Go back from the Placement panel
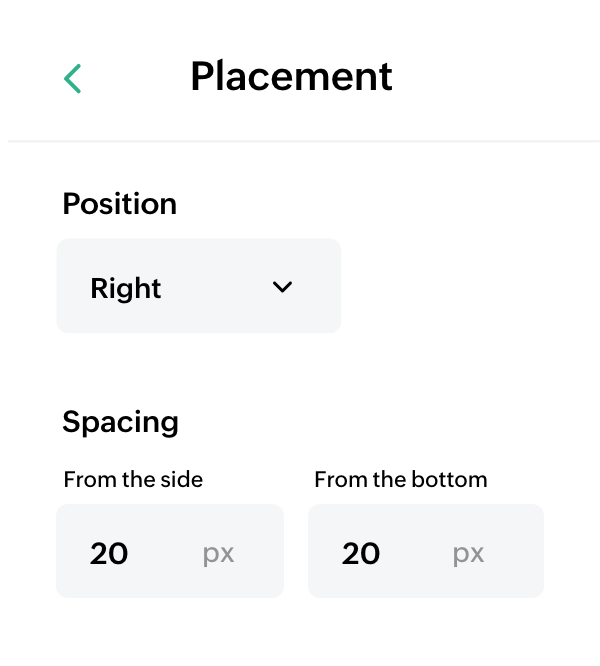 click(72, 78)
